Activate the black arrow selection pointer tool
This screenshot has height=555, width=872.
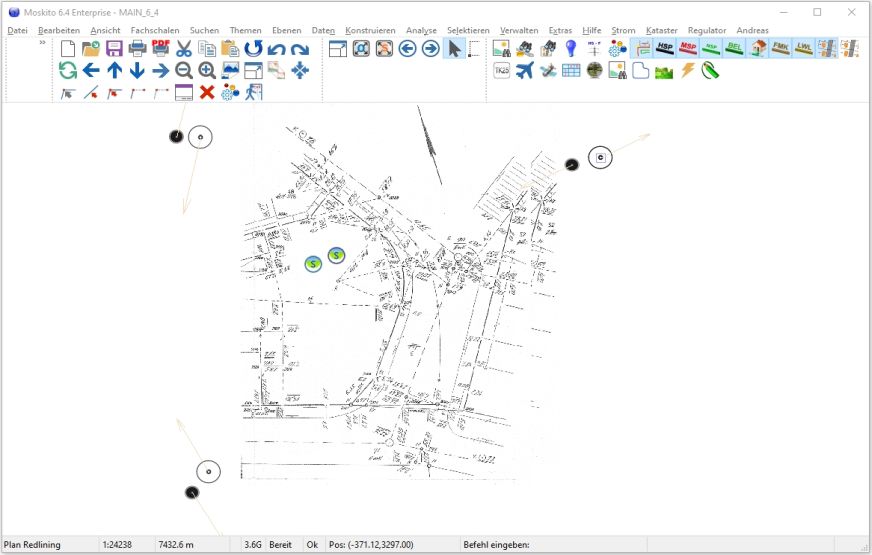point(453,48)
